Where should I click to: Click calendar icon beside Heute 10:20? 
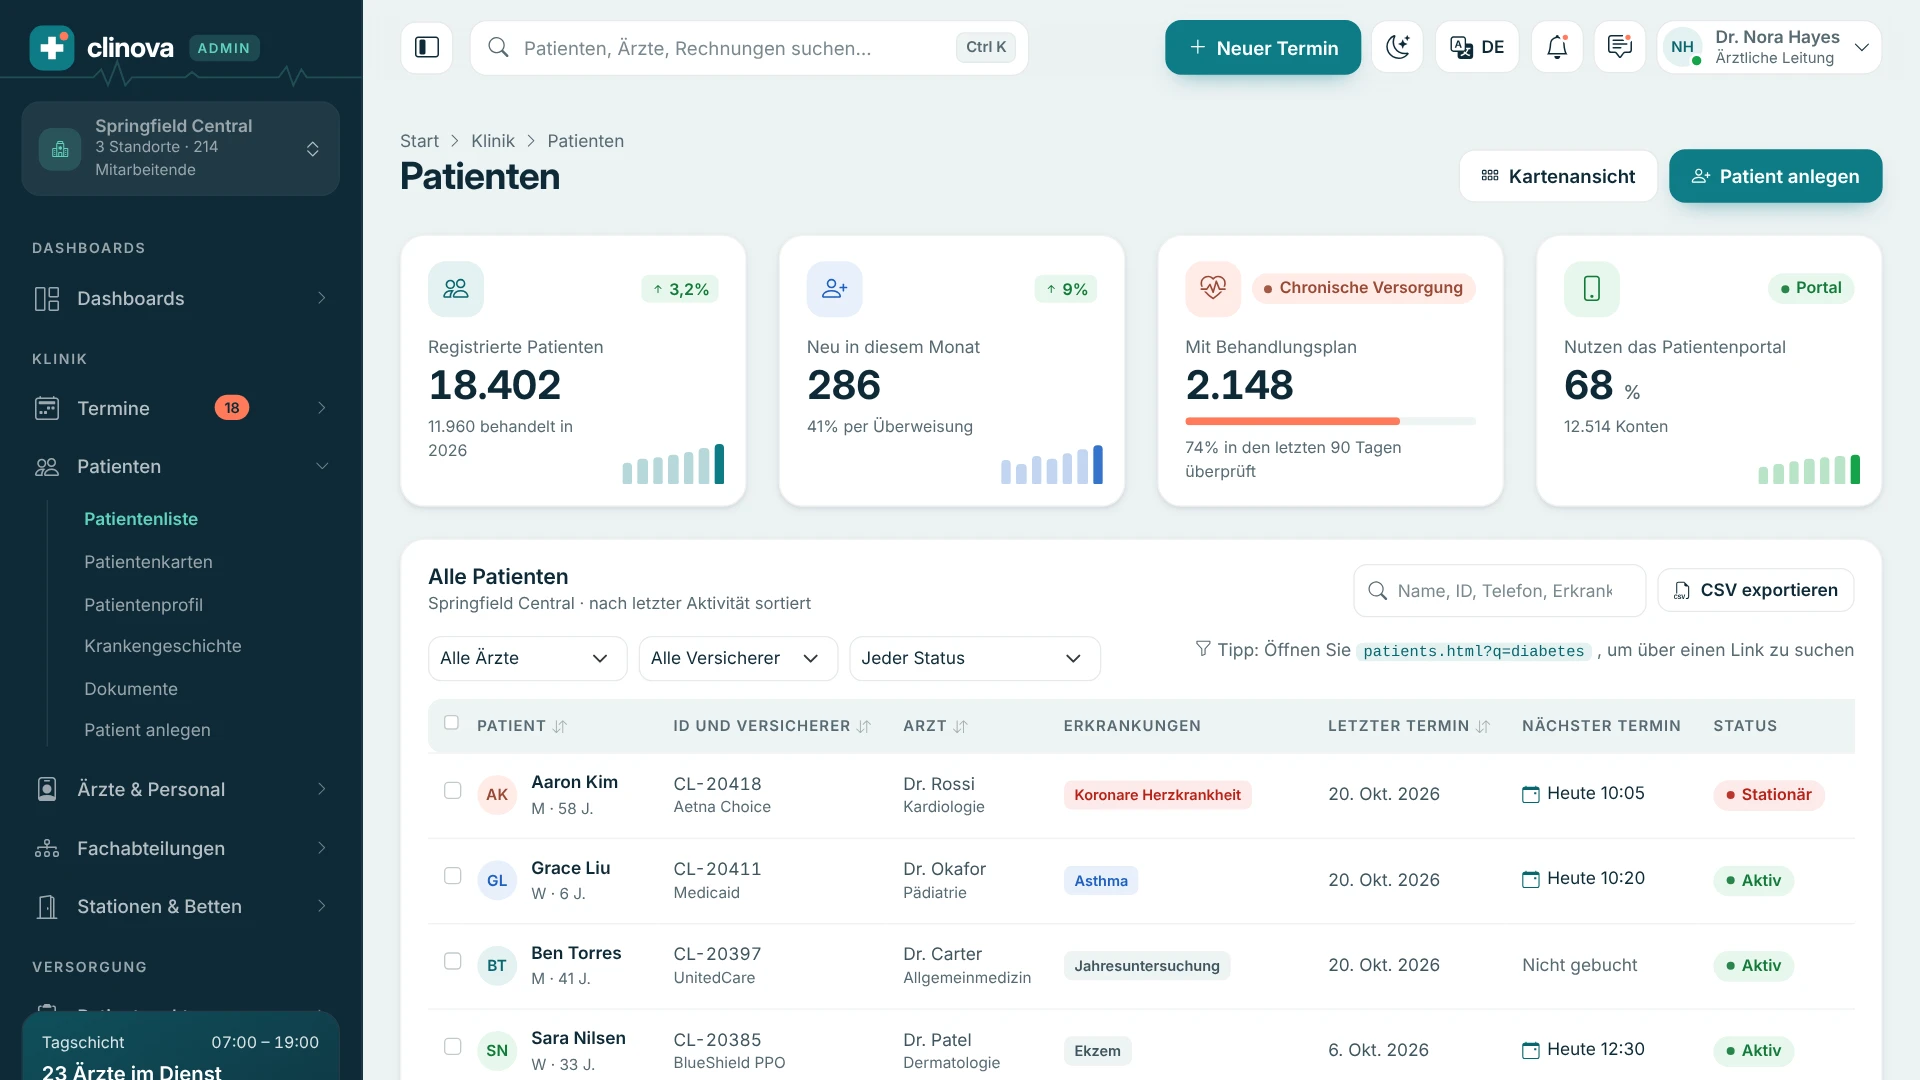click(x=1531, y=879)
